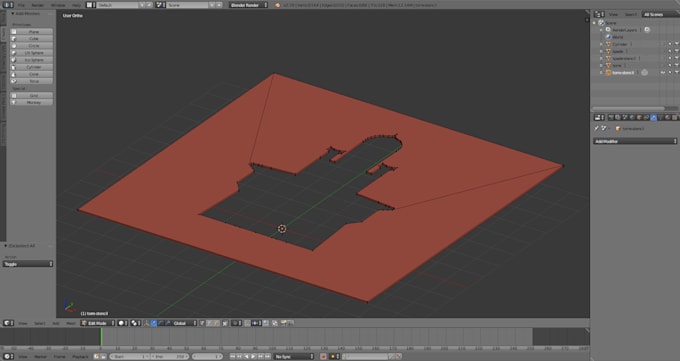Click the current frame number field

coord(207,356)
